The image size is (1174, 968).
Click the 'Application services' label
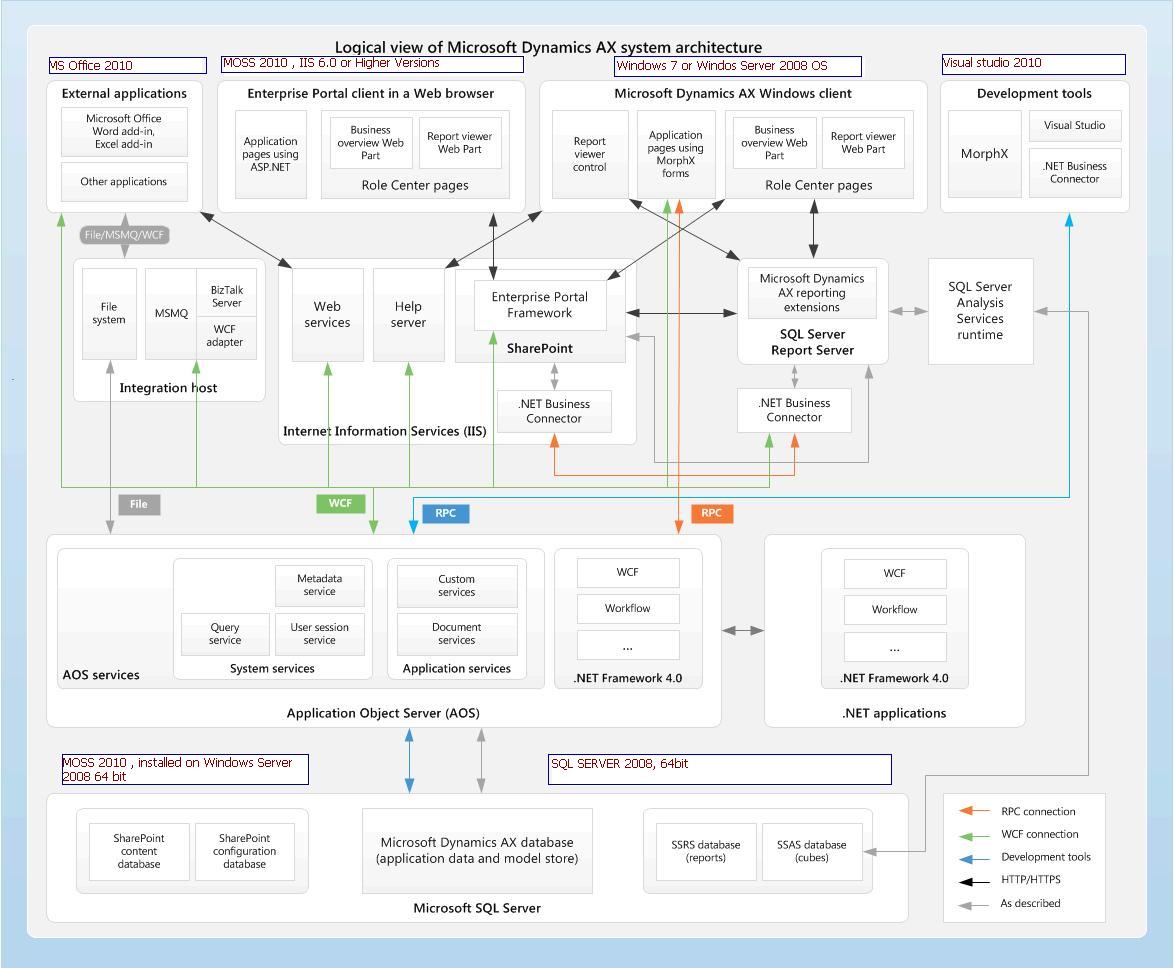[x=457, y=669]
